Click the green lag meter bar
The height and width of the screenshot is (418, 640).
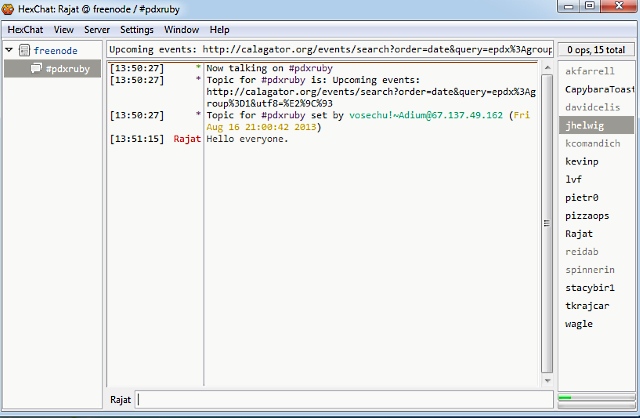coord(596,399)
